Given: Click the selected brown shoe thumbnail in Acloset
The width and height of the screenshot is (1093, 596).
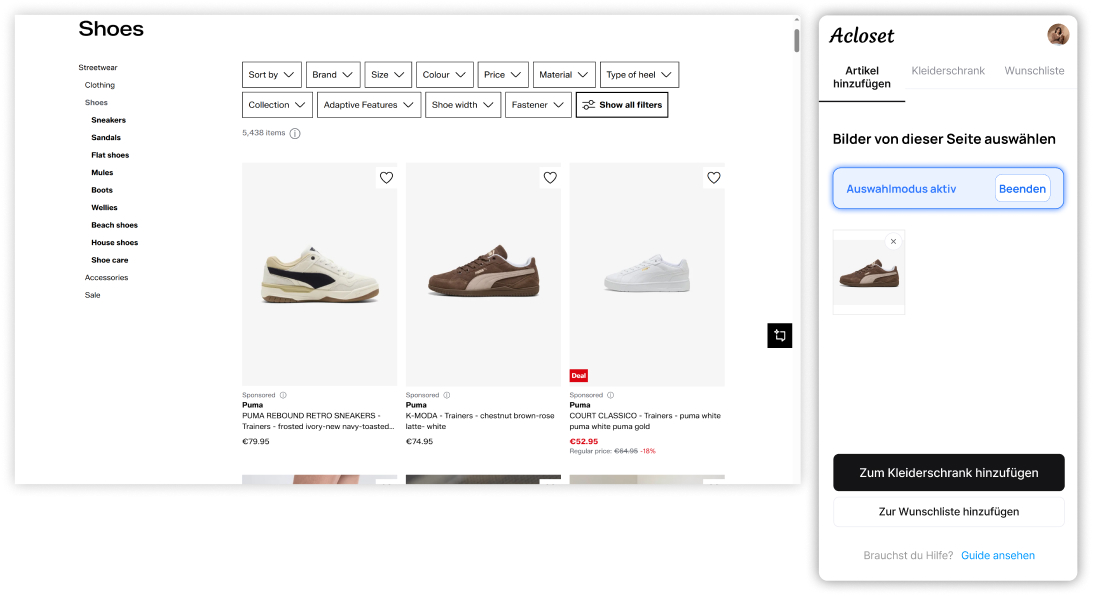Looking at the screenshot, I should (x=869, y=273).
